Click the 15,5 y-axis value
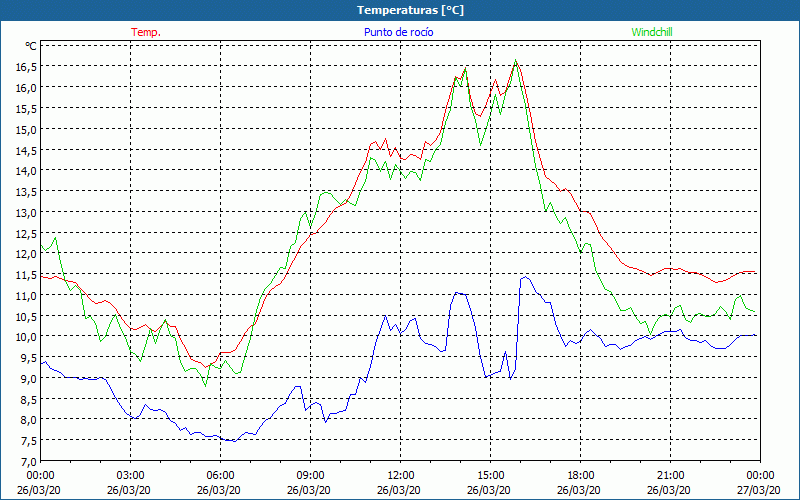The height and width of the screenshot is (500, 800). [x=26, y=109]
